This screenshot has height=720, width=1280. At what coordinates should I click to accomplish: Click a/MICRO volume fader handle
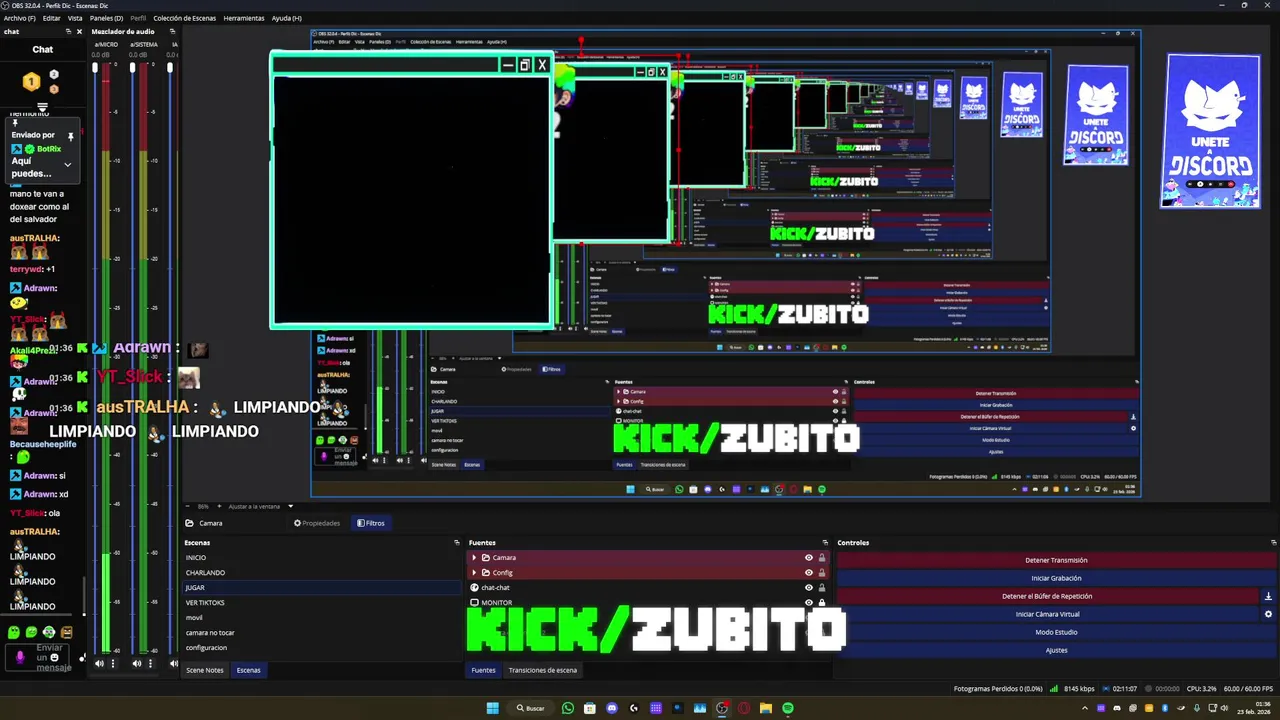pyautogui.click(x=95, y=68)
